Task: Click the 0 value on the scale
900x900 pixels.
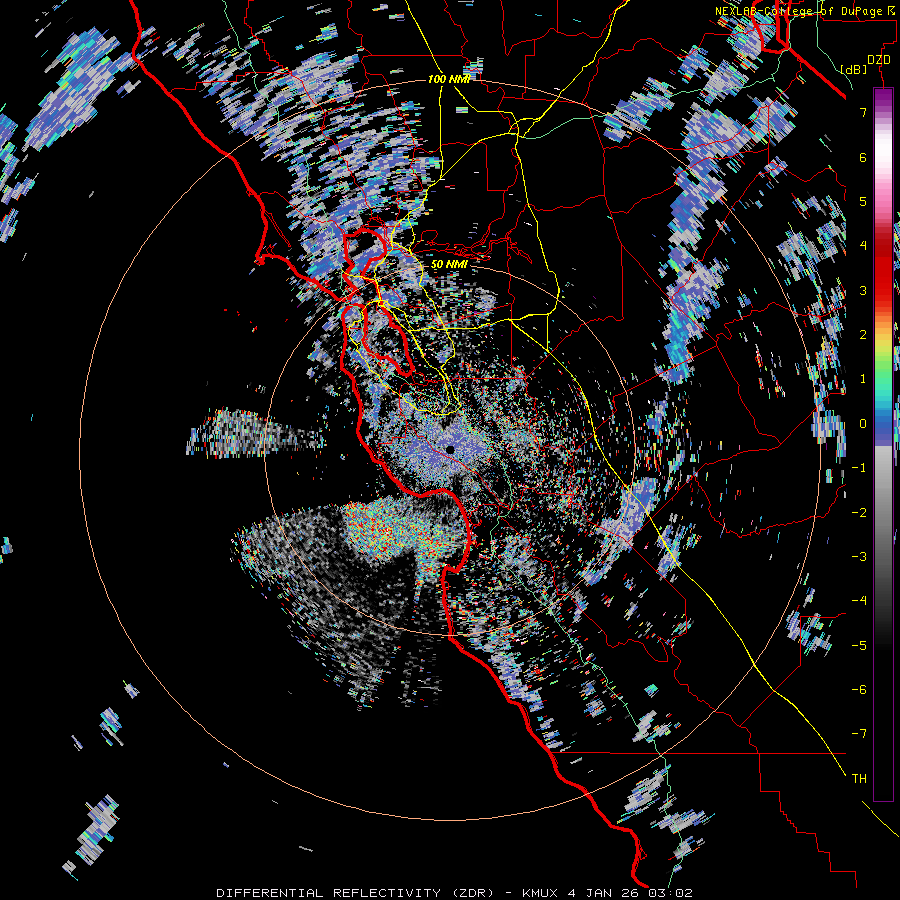Action: (x=863, y=424)
